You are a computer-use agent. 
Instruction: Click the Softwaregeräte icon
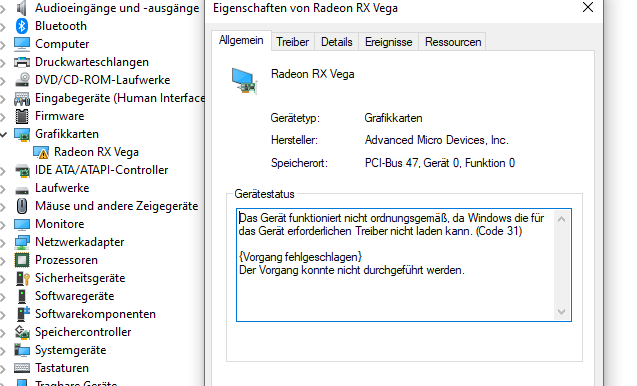pos(22,296)
